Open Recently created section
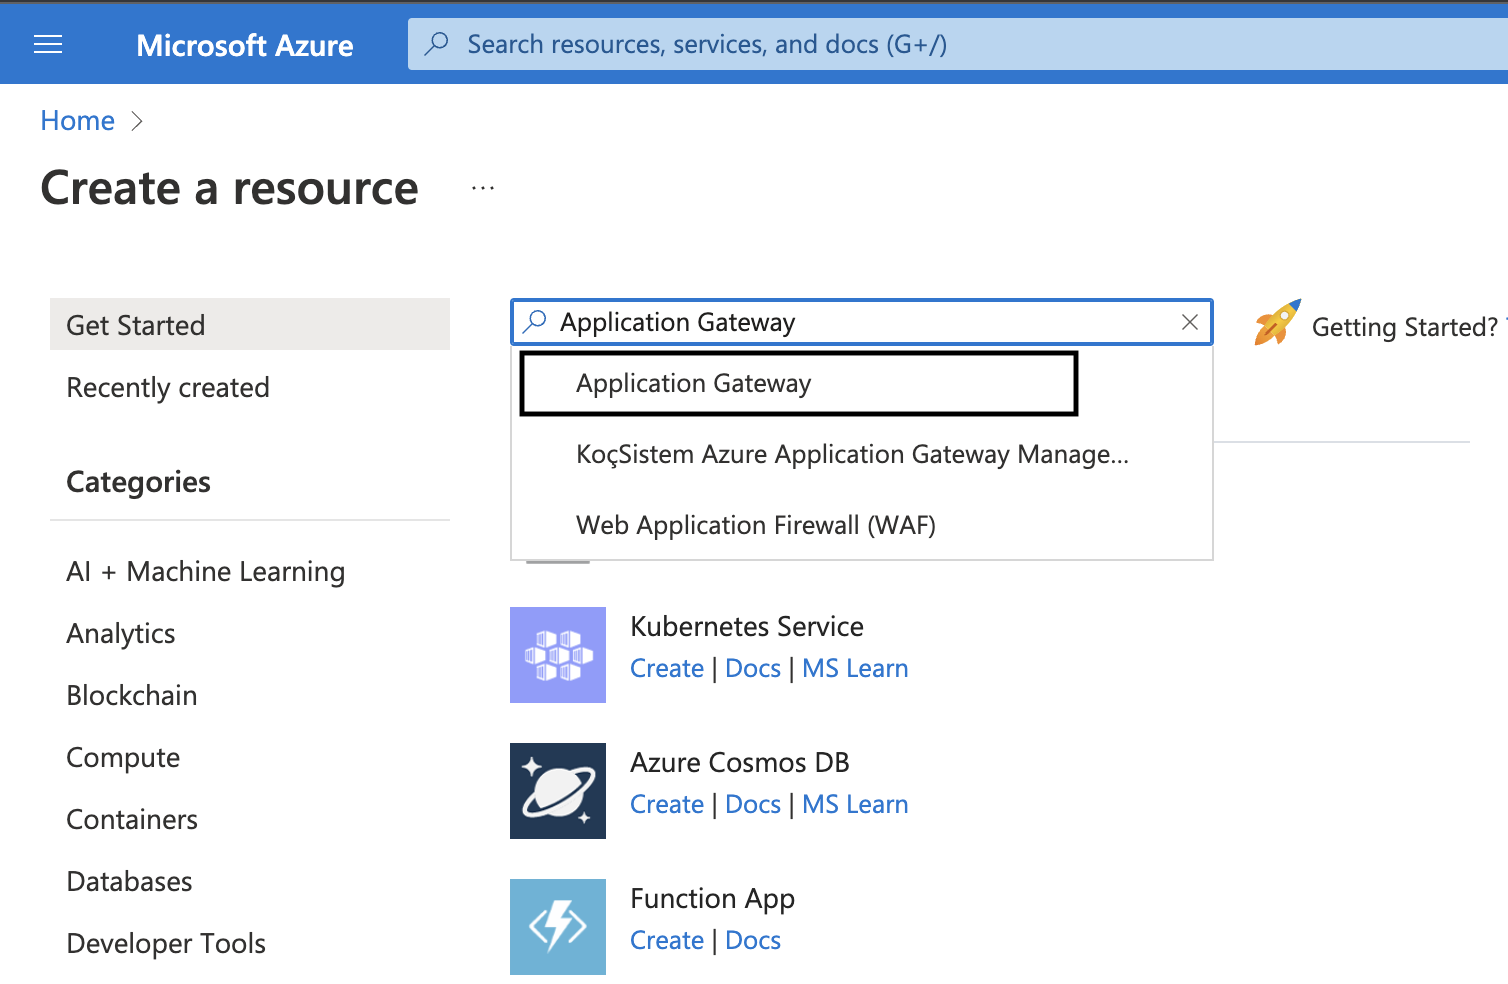Viewport: 1508px width, 984px height. click(x=168, y=388)
